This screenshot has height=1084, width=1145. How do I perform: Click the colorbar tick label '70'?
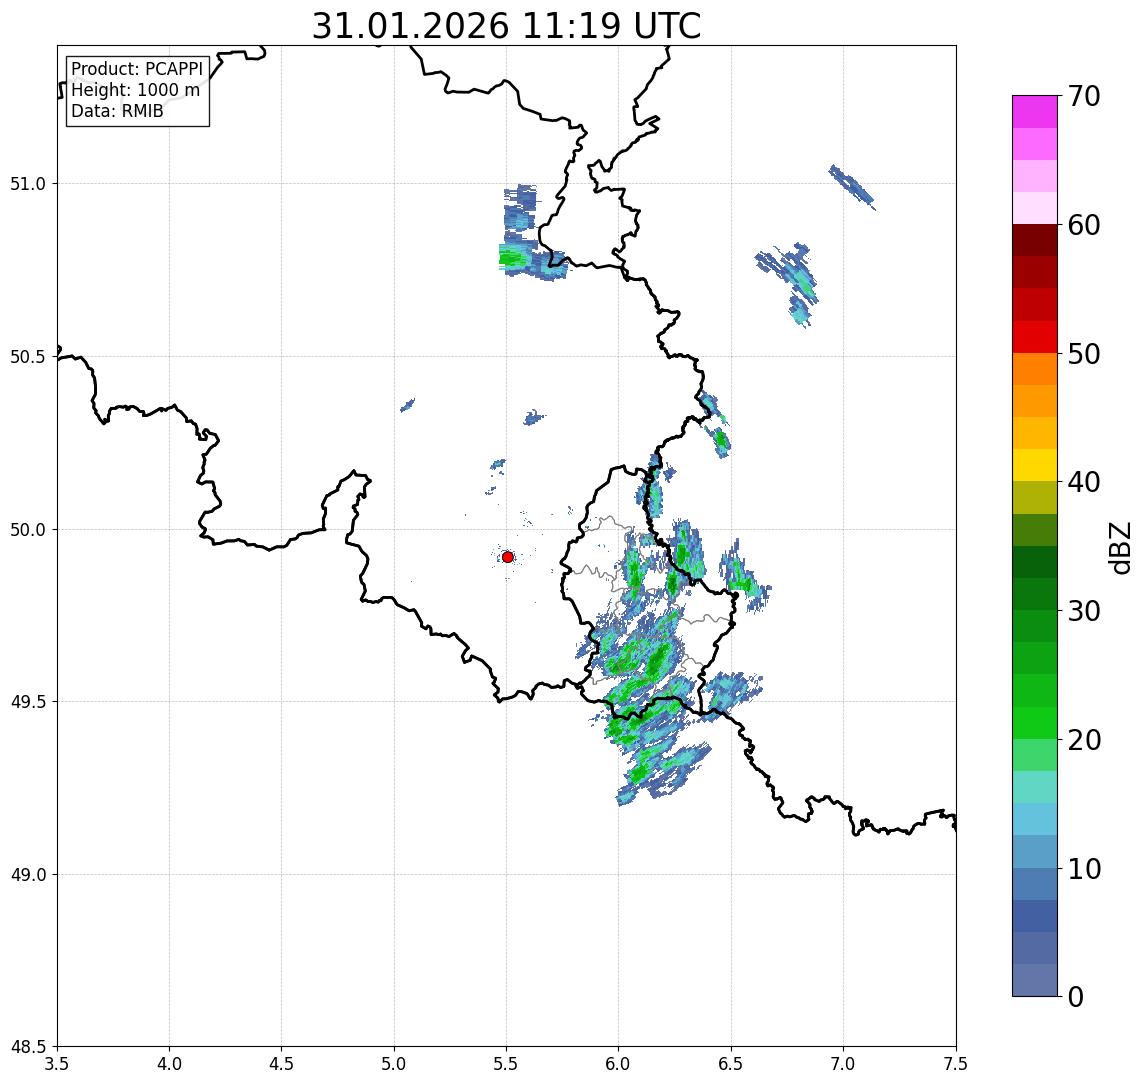pos(1083,96)
